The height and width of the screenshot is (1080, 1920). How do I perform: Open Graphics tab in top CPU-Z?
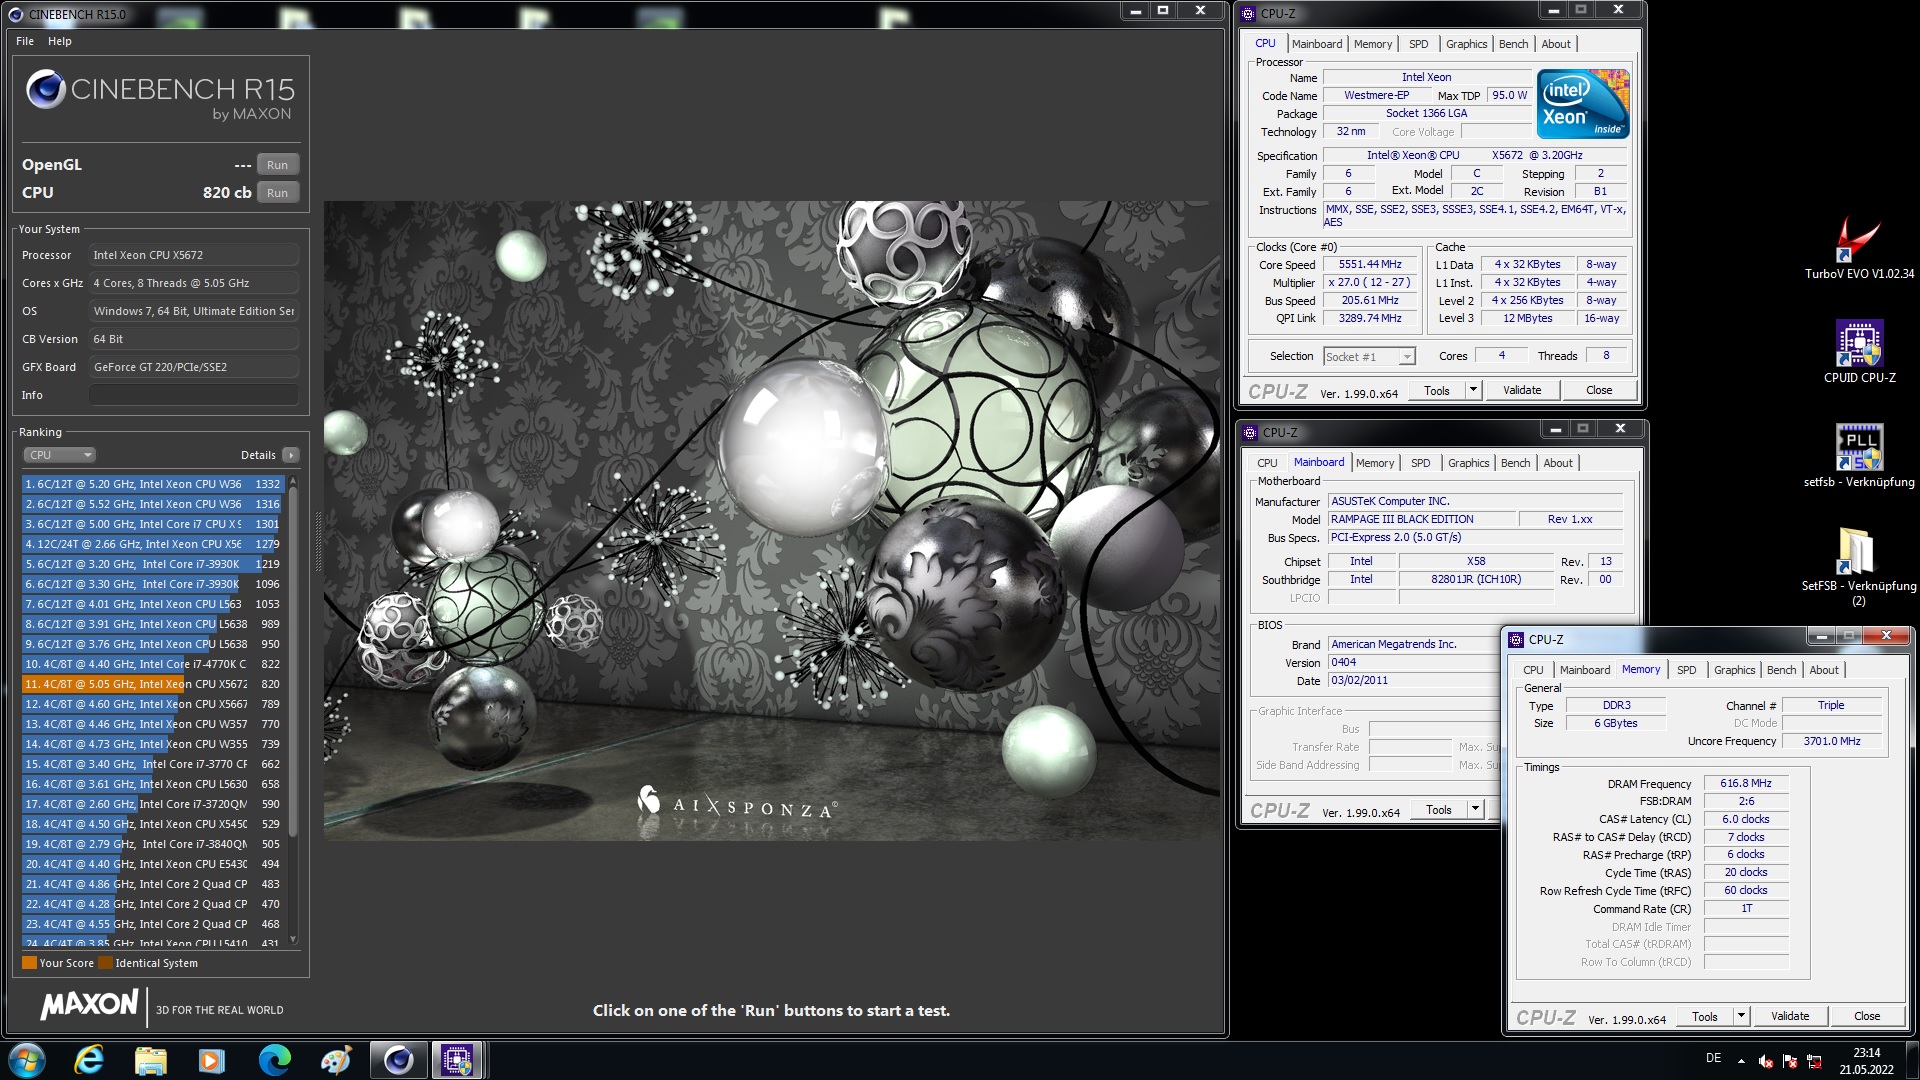[x=1466, y=44]
